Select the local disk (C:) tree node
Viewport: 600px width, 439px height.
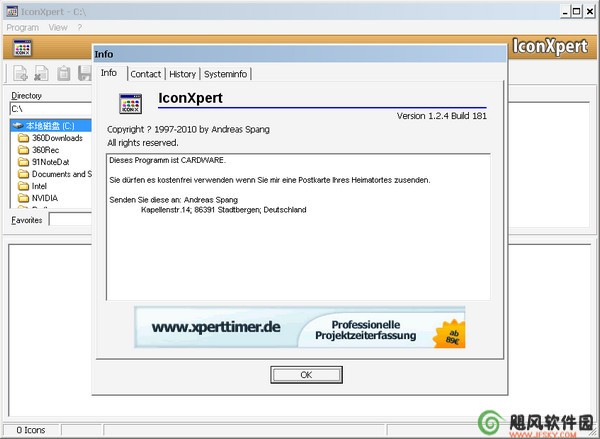50,126
